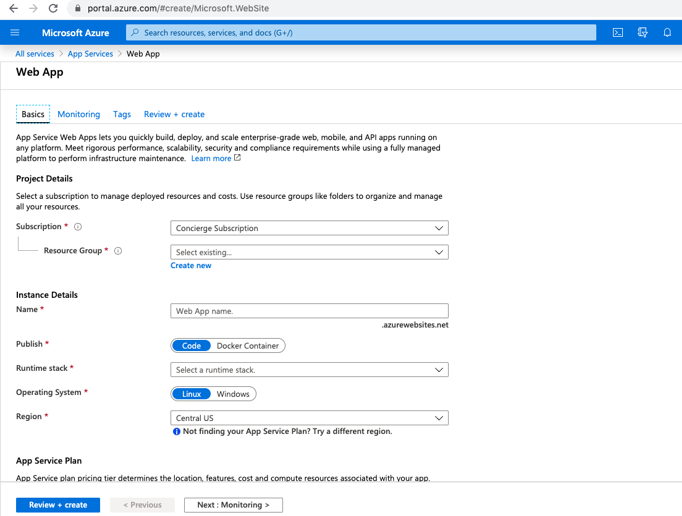Viewport: 682px width, 516px height.
Task: Click the Web App page title
Action: [40, 72]
